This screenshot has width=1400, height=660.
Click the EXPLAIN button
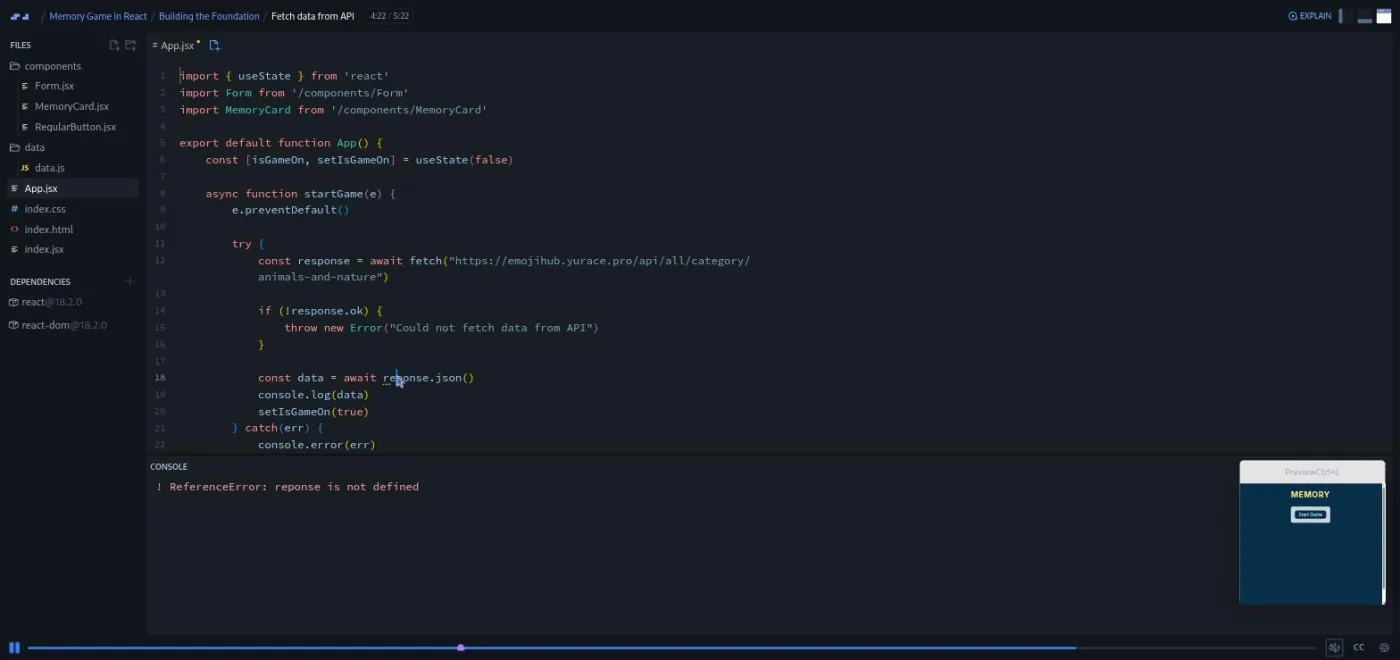(x=1310, y=16)
